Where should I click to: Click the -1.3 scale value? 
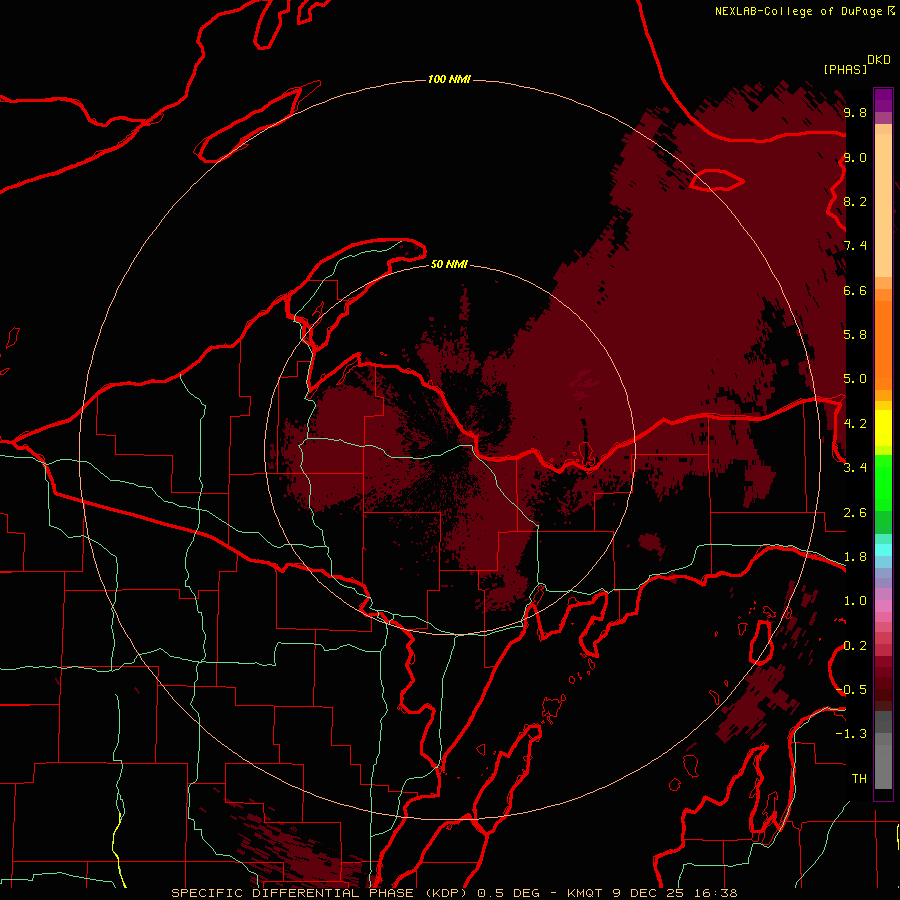pyautogui.click(x=851, y=734)
